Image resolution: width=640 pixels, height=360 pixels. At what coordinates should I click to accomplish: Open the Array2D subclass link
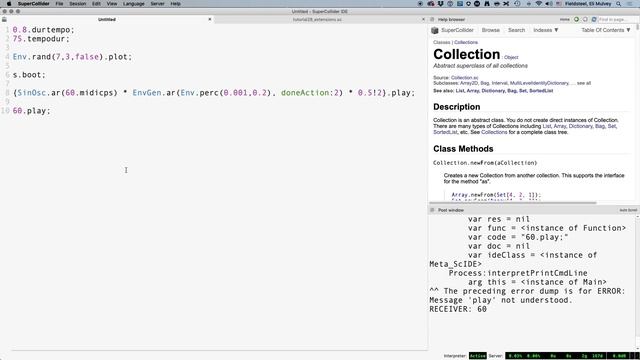(469, 83)
